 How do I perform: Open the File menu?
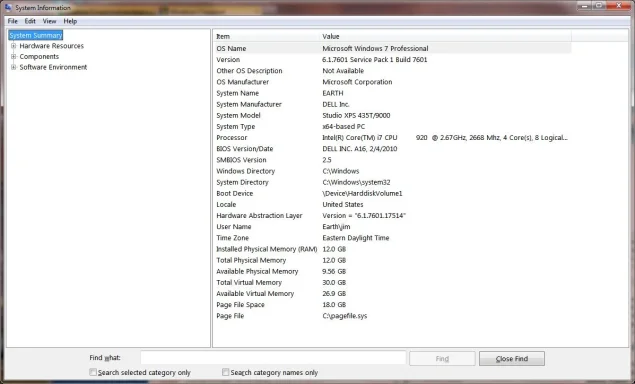point(13,21)
